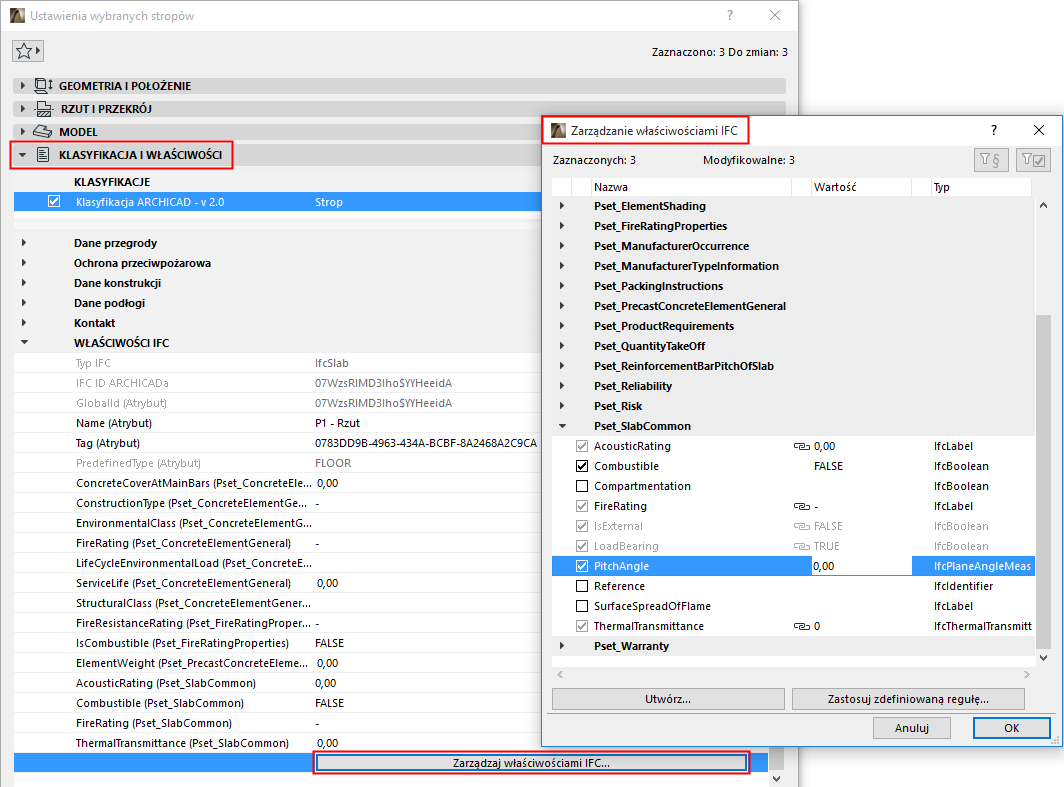Click the list icon on KLASYFIKACJA I WŁAŚCIWOŚCI panel

[43, 155]
